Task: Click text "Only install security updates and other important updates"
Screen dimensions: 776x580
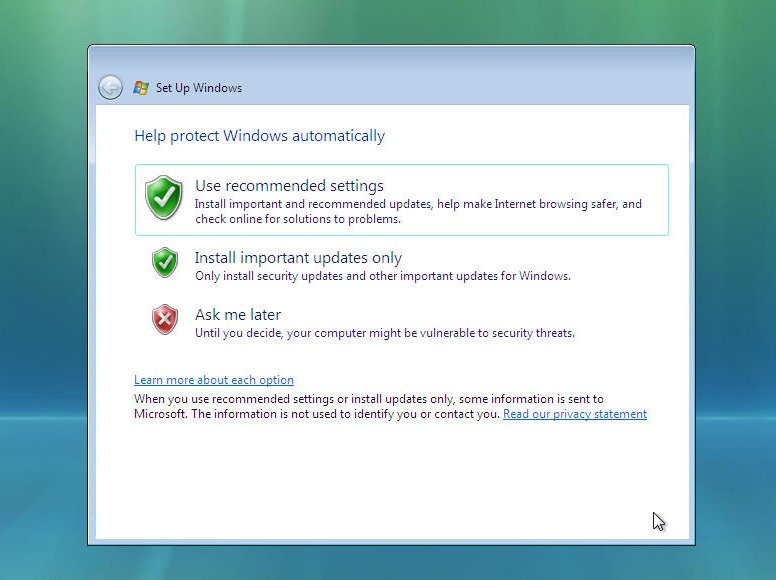Action: click(383, 276)
